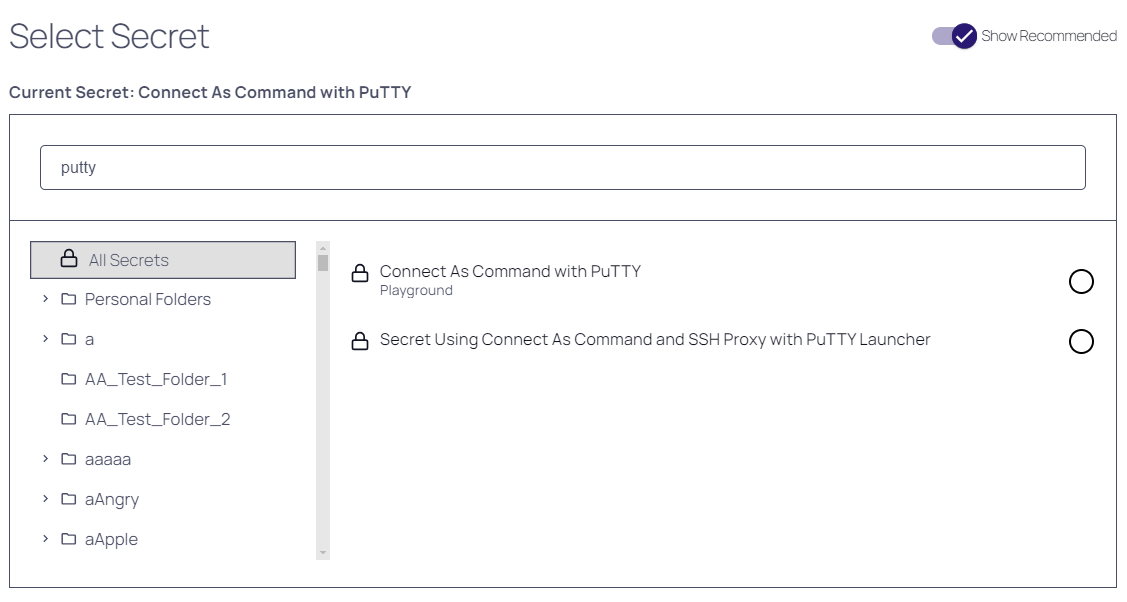The width and height of the screenshot is (1127, 602).
Task: Click lock icon of Connect As Command with PuTTY
Action: 360,273
